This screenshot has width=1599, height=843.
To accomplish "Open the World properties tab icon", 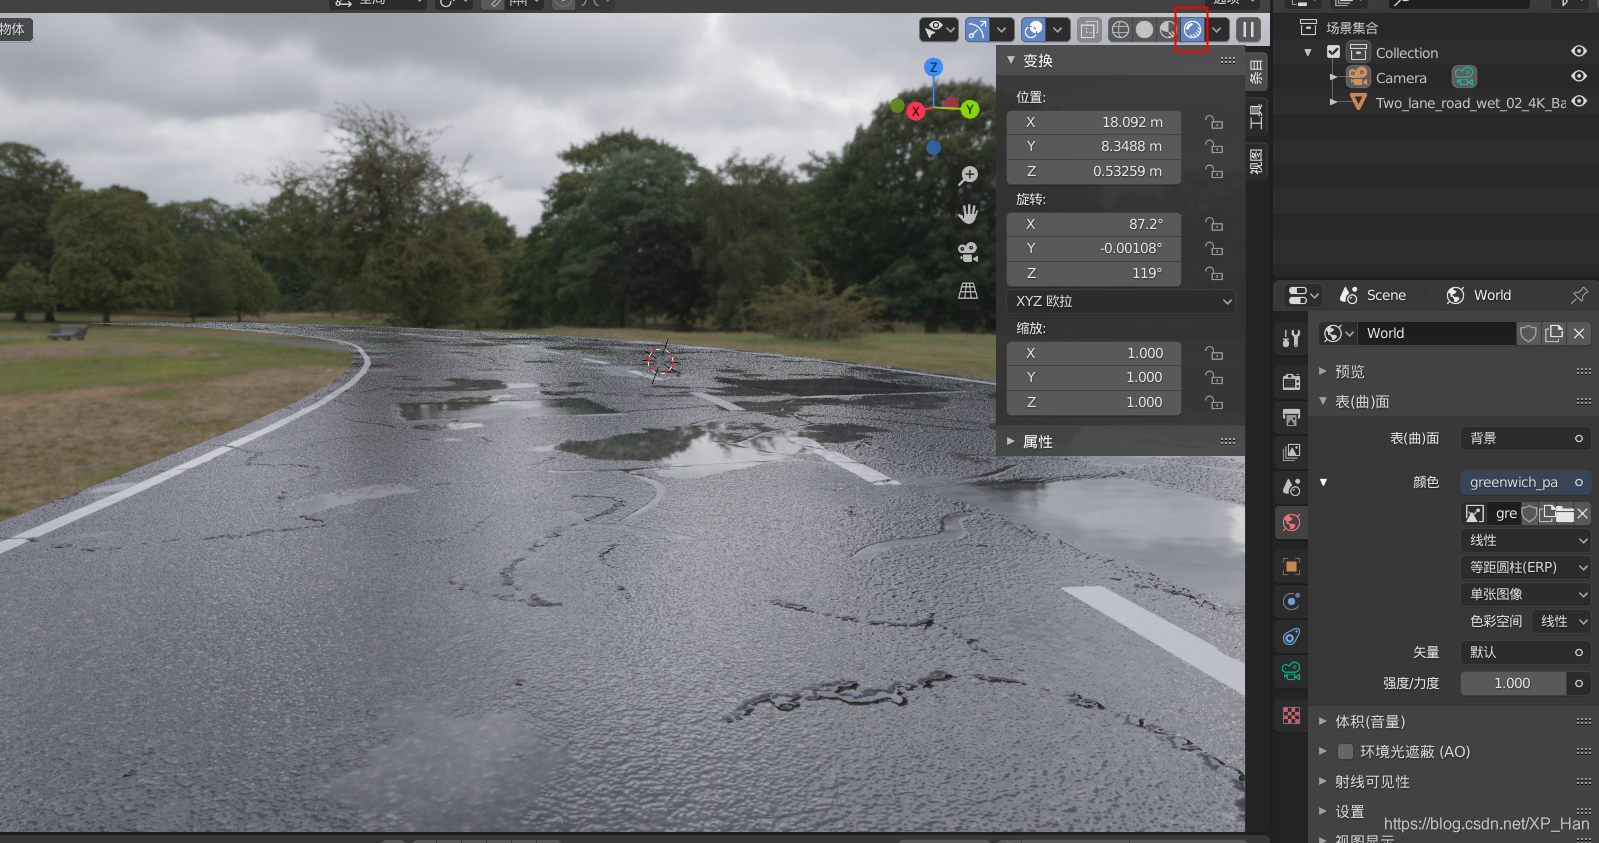I will (x=1292, y=522).
